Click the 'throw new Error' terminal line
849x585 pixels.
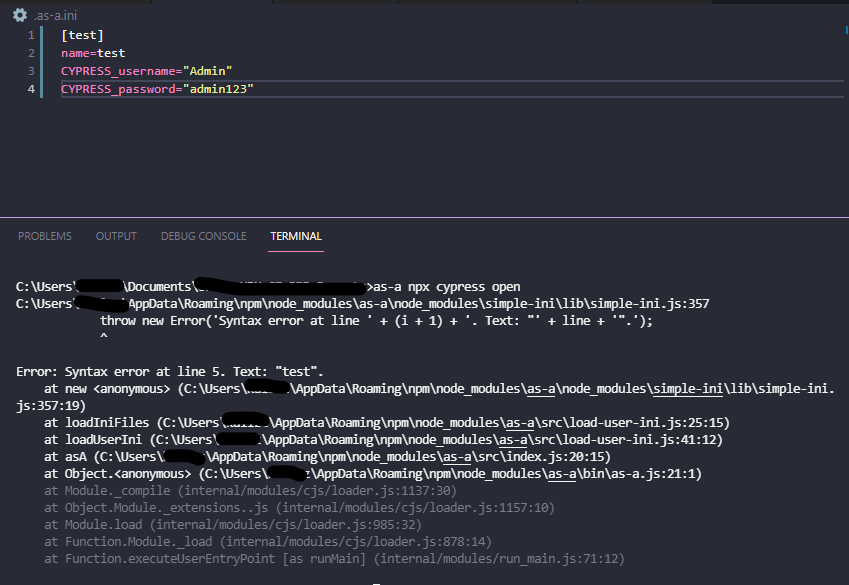pyautogui.click(x=376, y=321)
